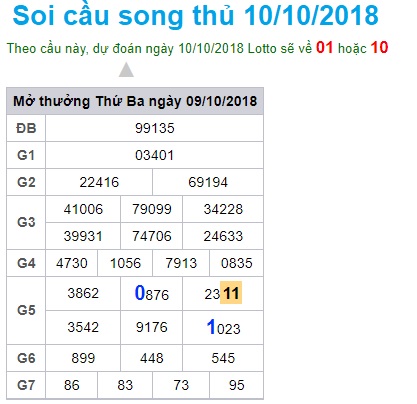The height and width of the screenshot is (404, 417).
Task: Select the G3 number 24633
Action: [x=223, y=236]
